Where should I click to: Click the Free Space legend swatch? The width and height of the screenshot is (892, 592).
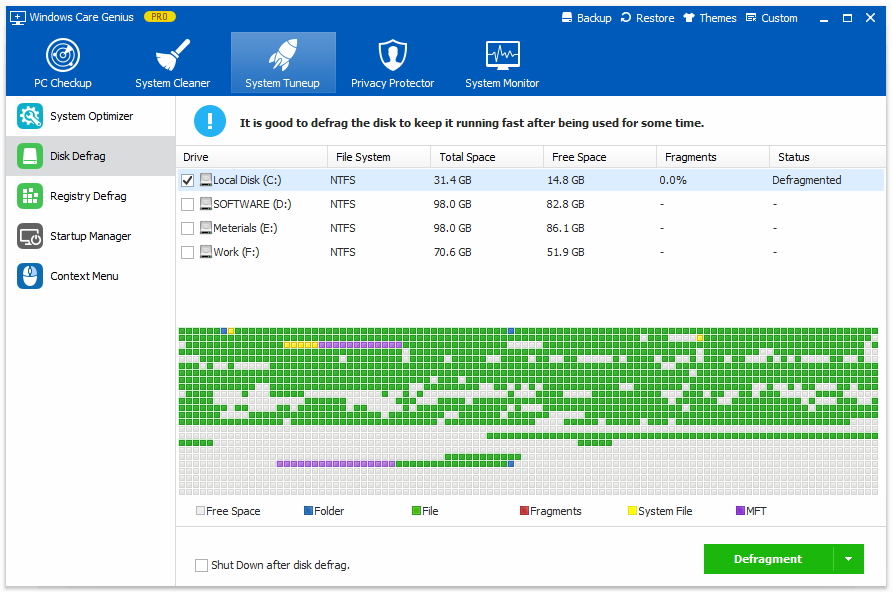coord(200,511)
